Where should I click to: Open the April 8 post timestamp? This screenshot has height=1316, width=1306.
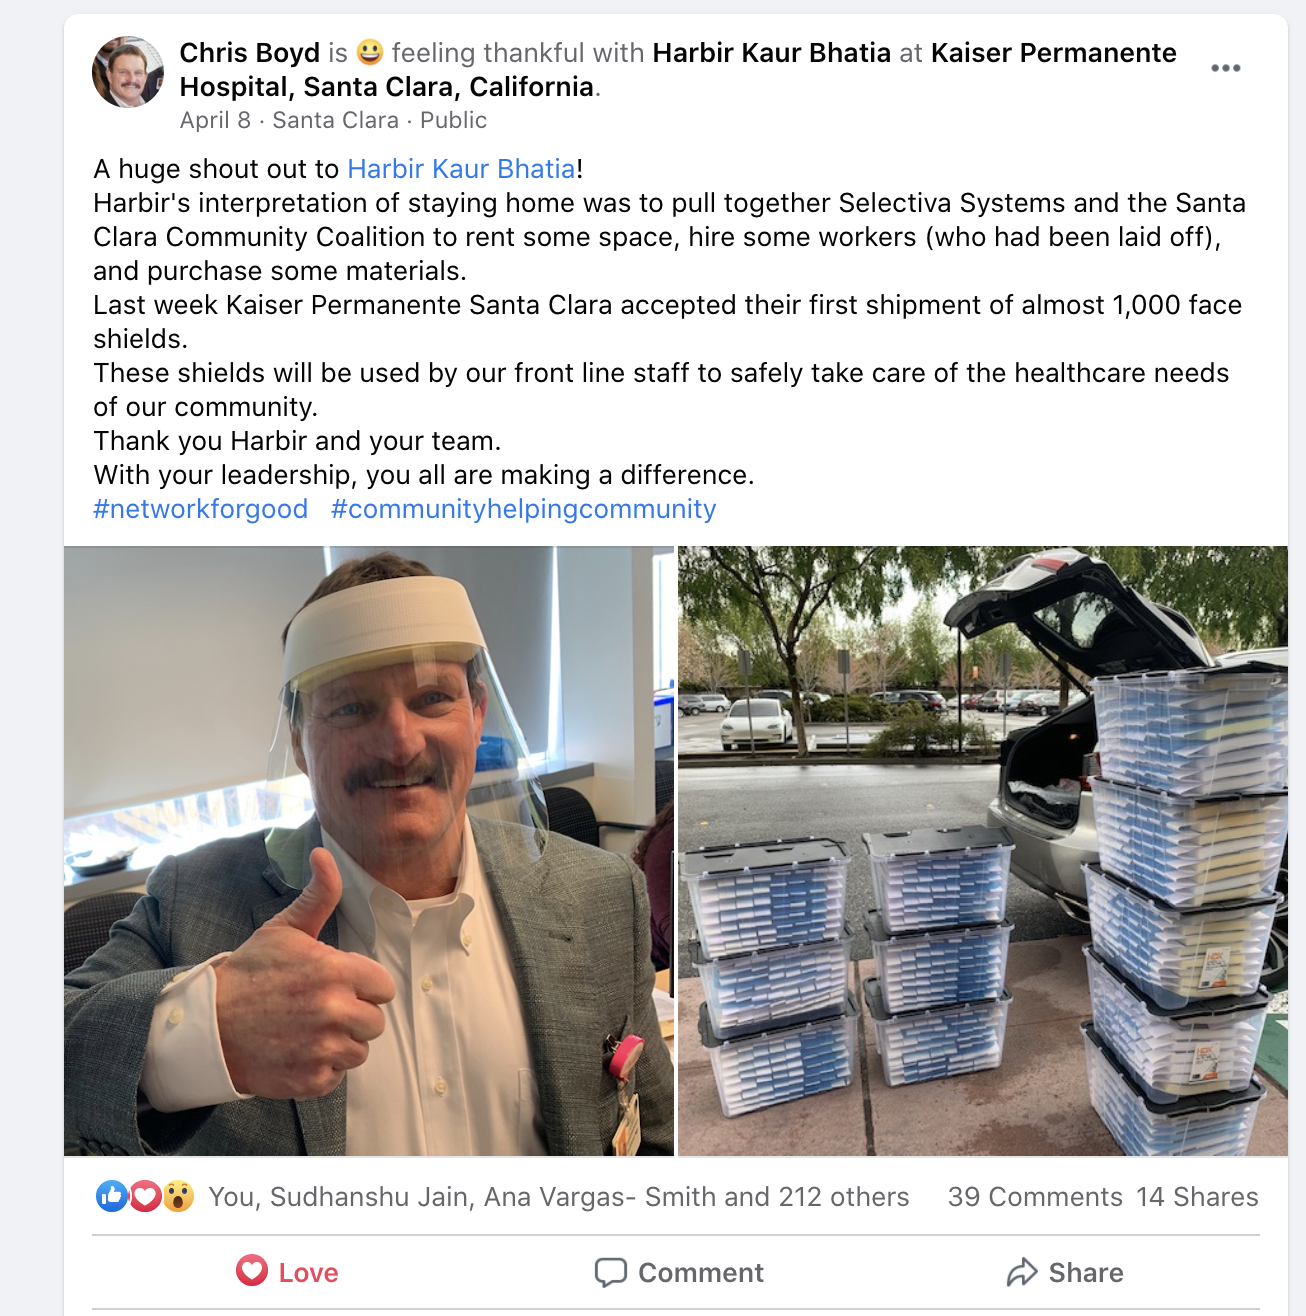[215, 120]
